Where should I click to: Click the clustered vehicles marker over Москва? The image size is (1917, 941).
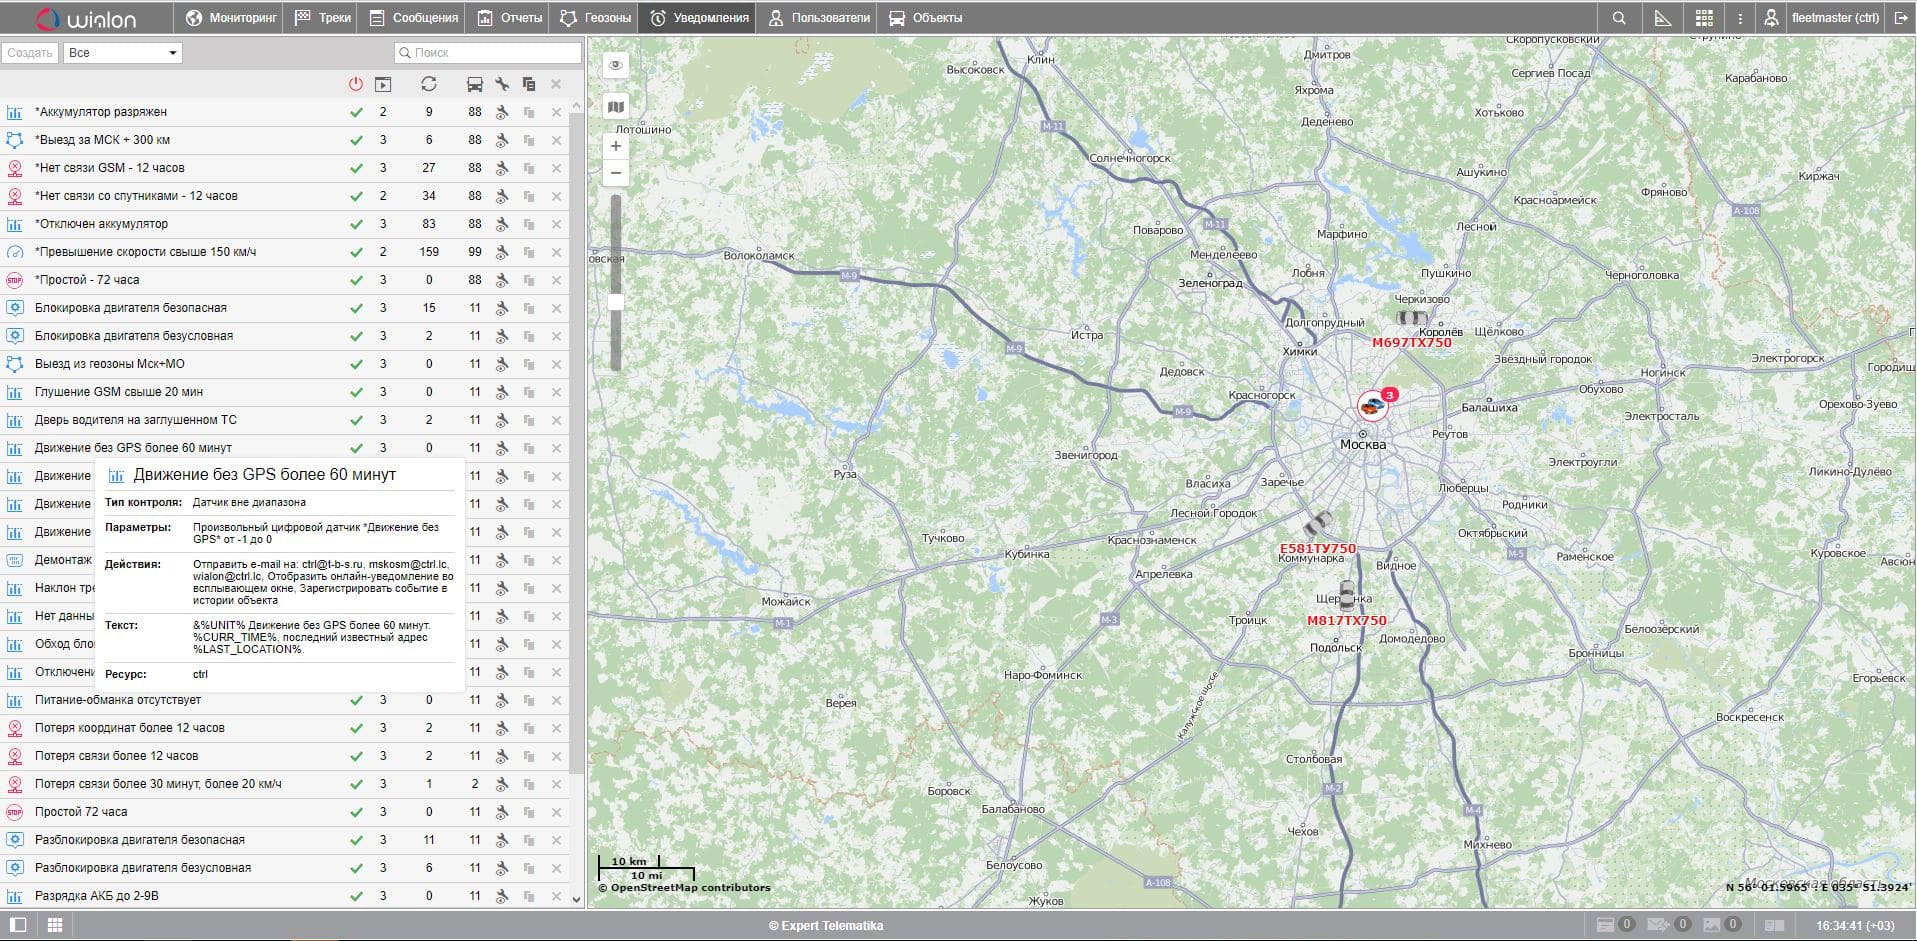[x=1372, y=406]
